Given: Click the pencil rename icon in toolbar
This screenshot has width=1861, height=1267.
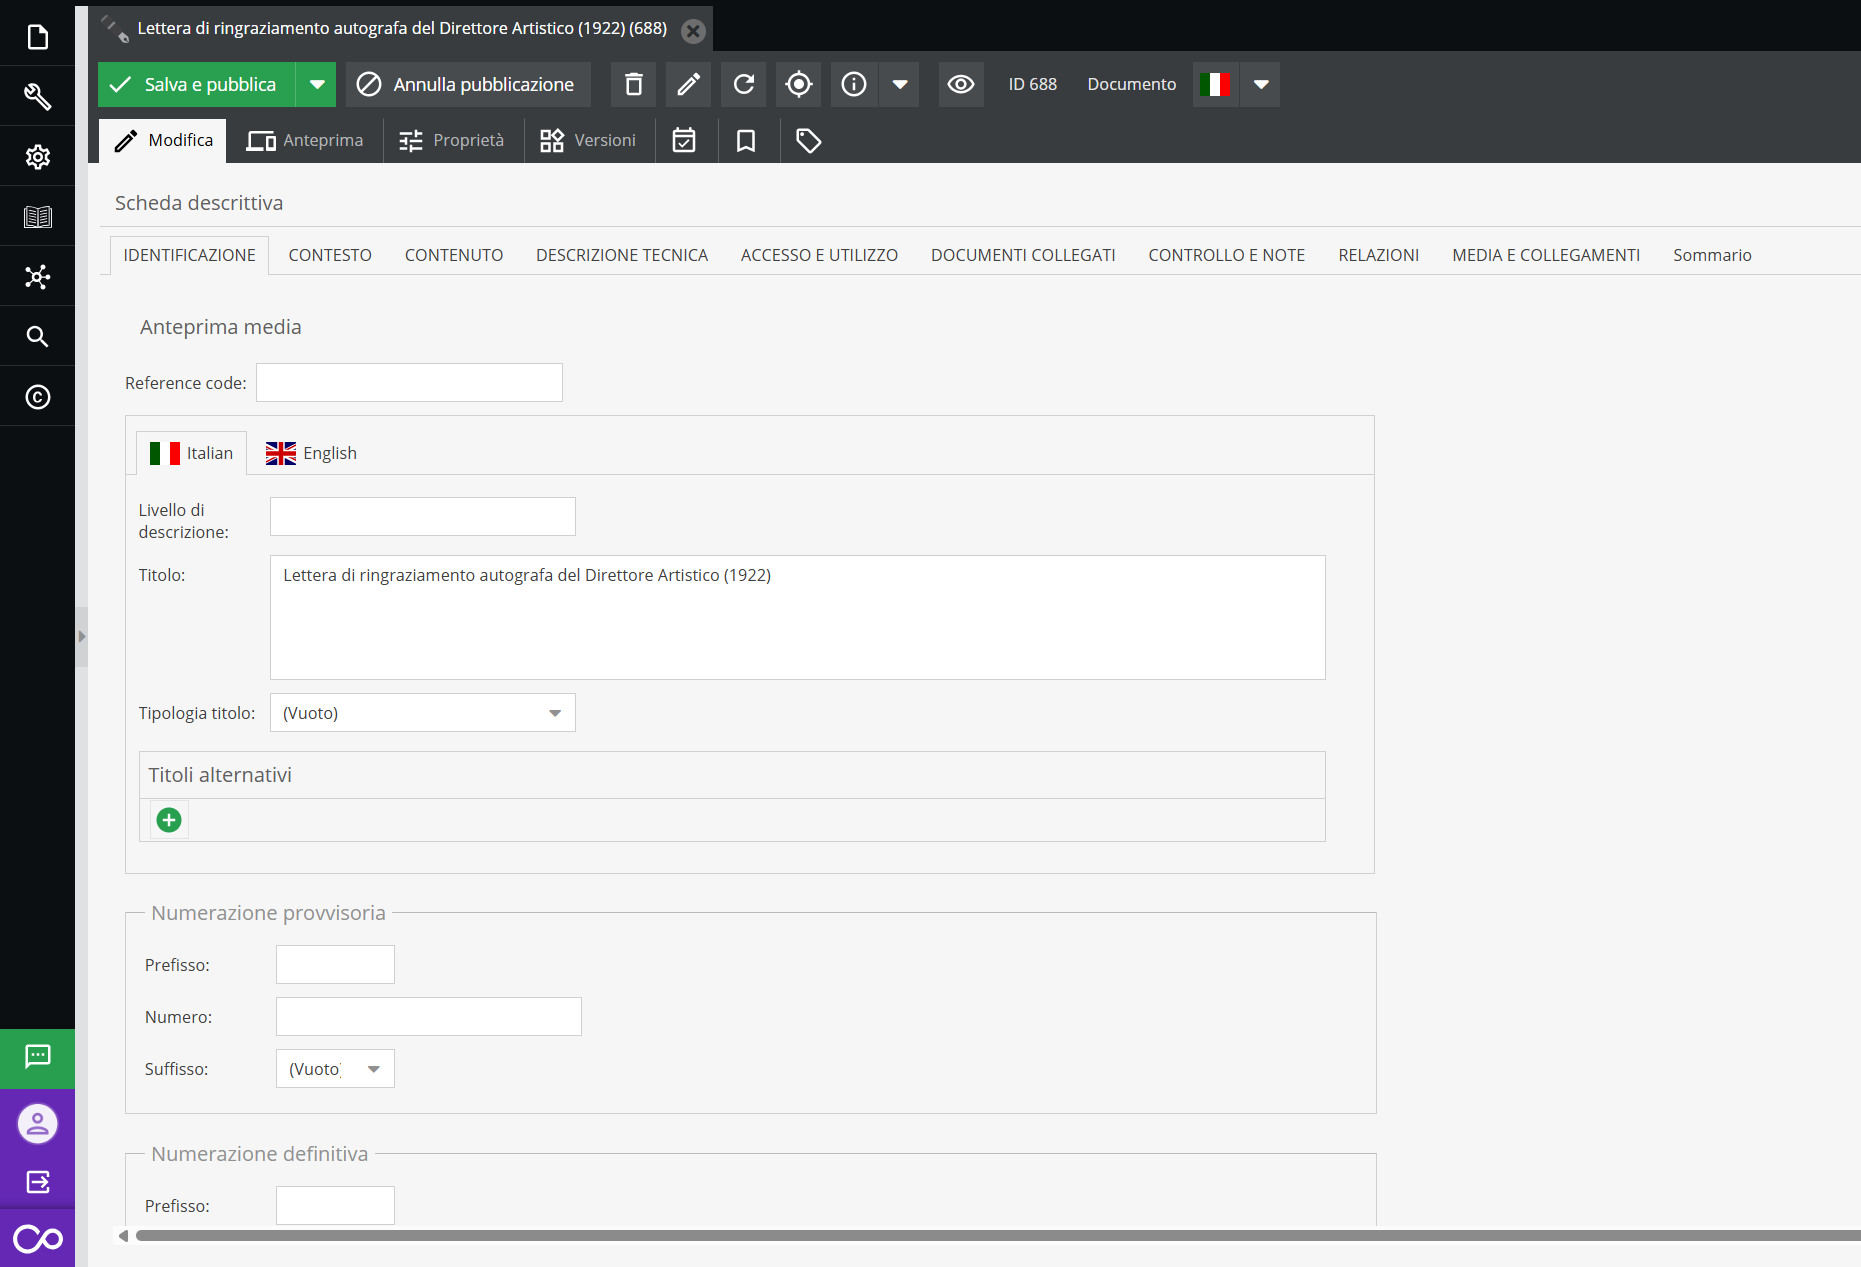Looking at the screenshot, I should 688,85.
